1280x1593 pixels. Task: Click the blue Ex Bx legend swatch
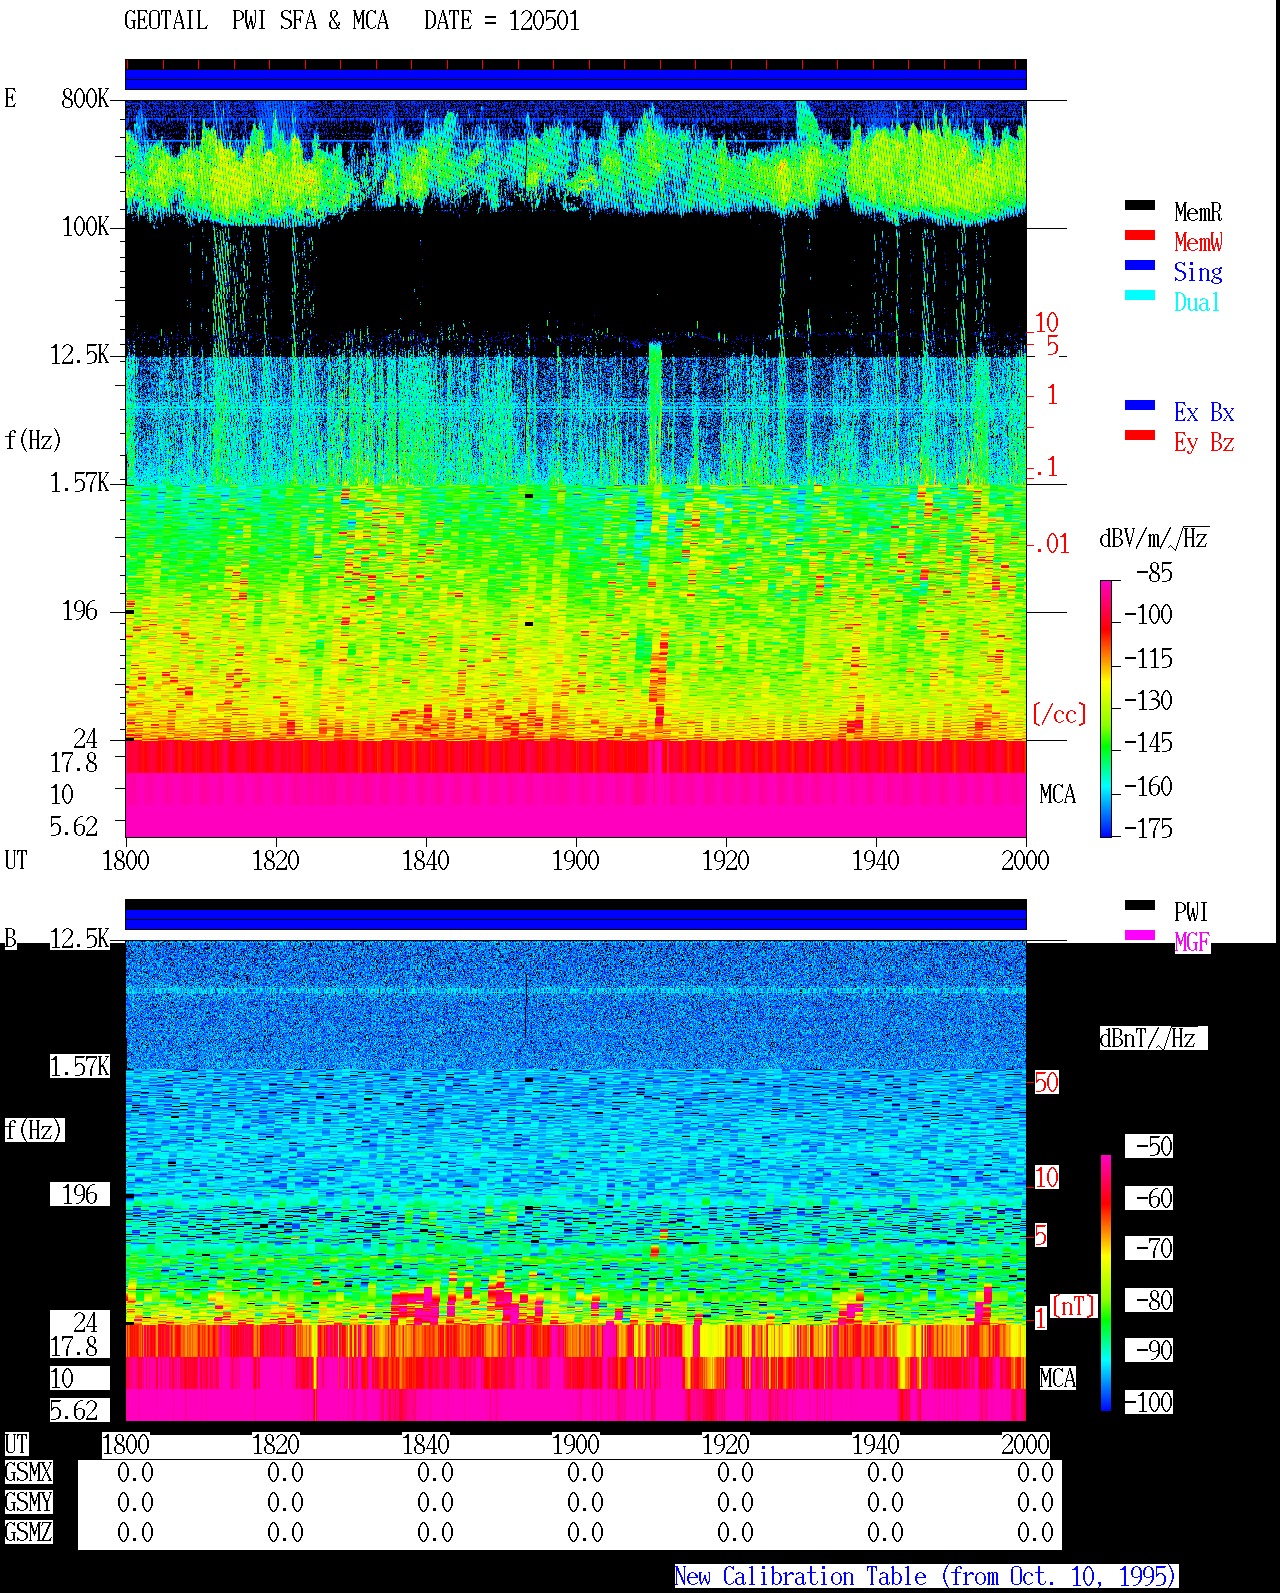1139,405
